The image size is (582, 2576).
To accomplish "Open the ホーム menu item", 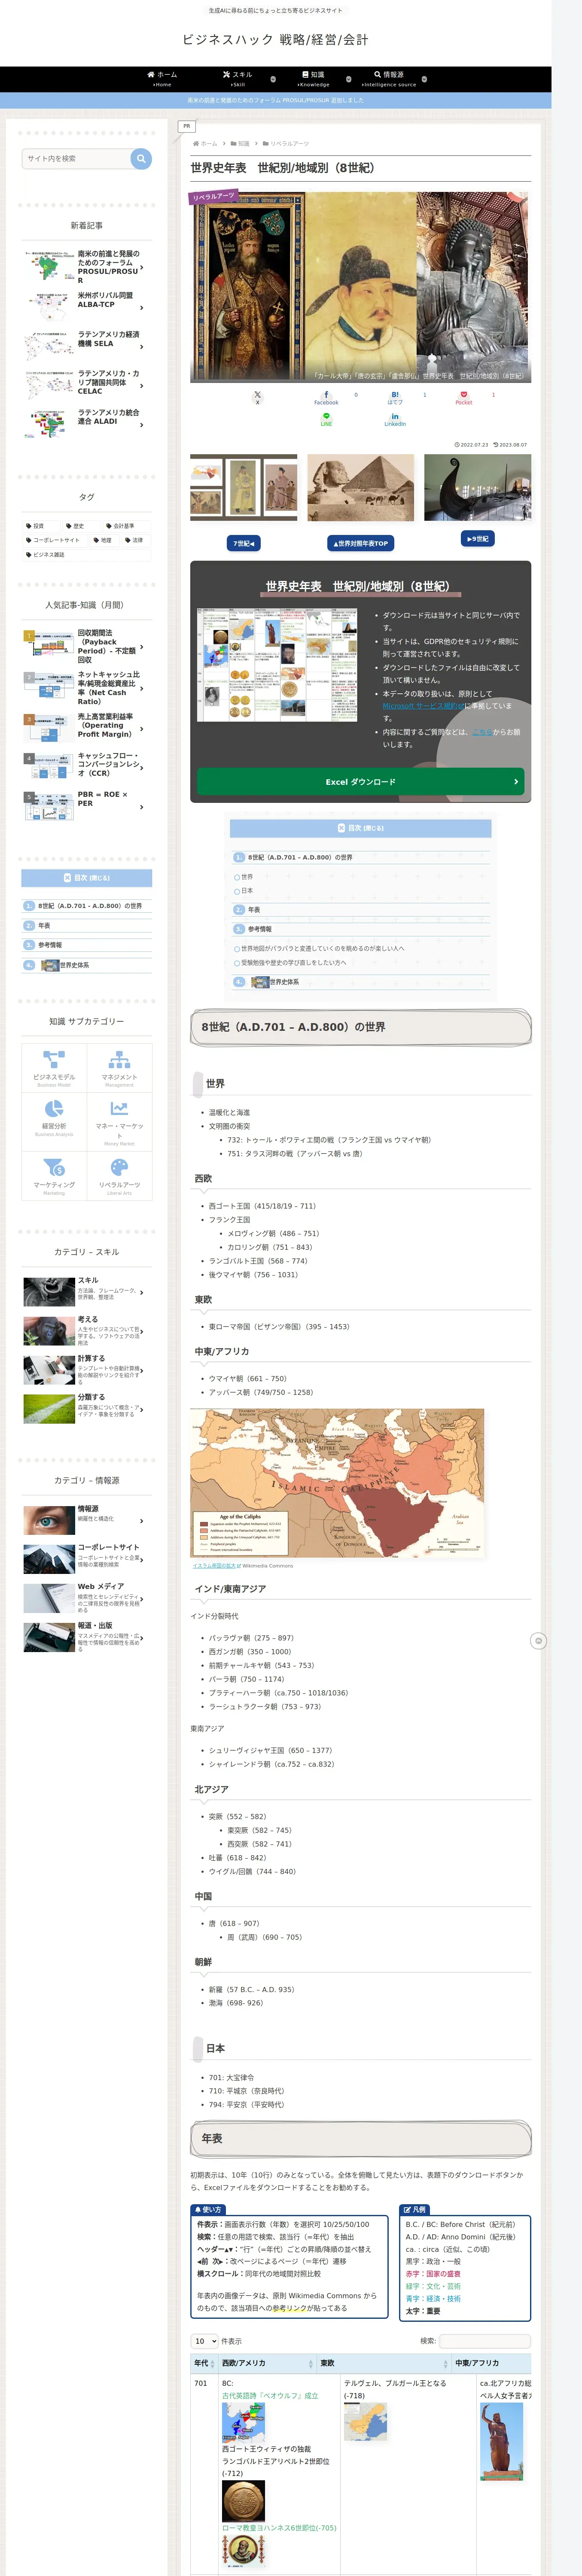I will pos(162,79).
